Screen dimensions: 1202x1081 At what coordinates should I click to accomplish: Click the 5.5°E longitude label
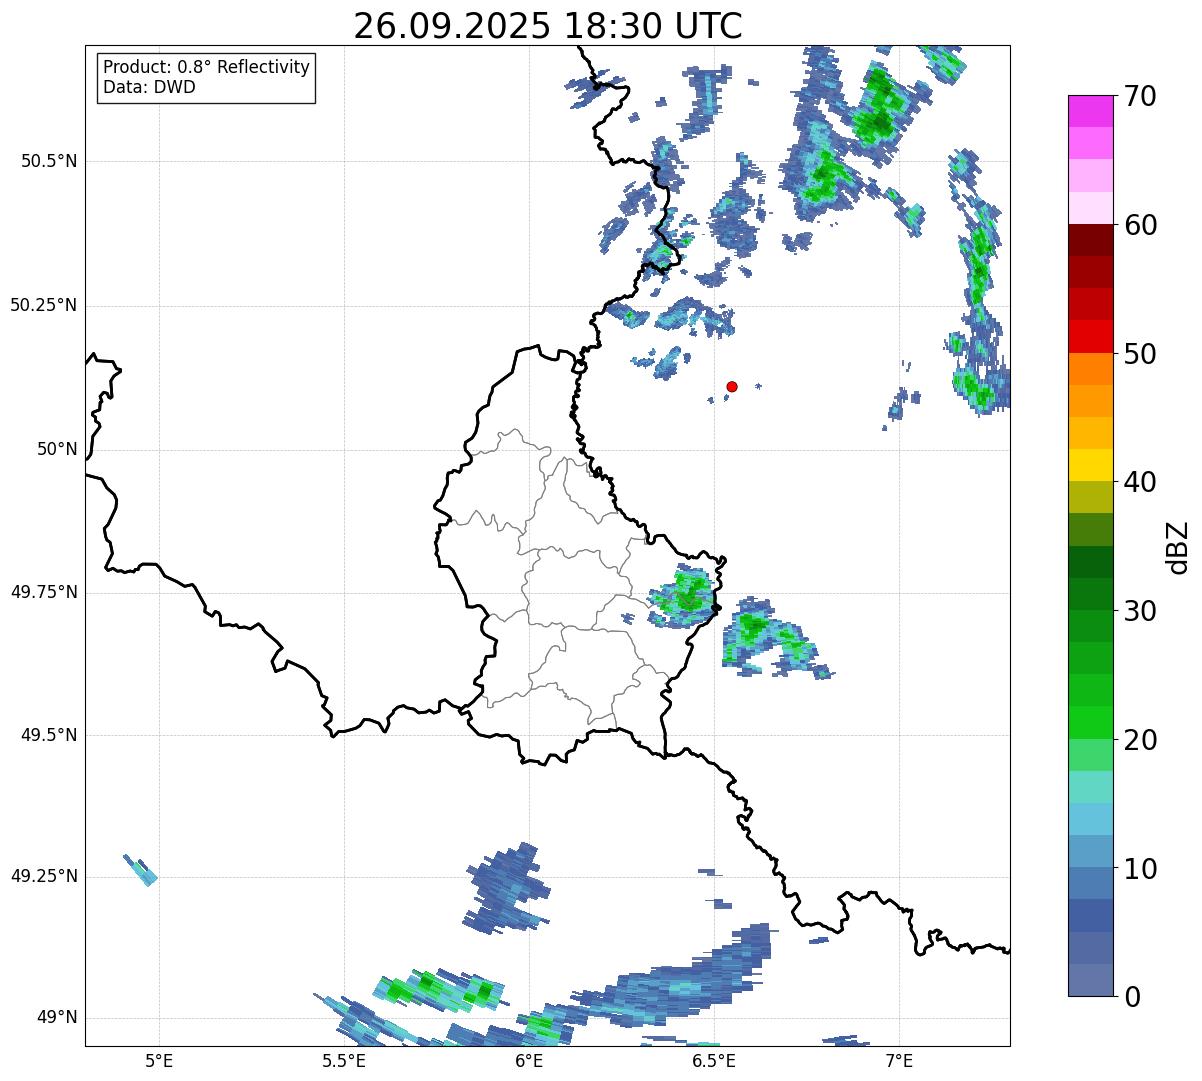click(x=344, y=1060)
